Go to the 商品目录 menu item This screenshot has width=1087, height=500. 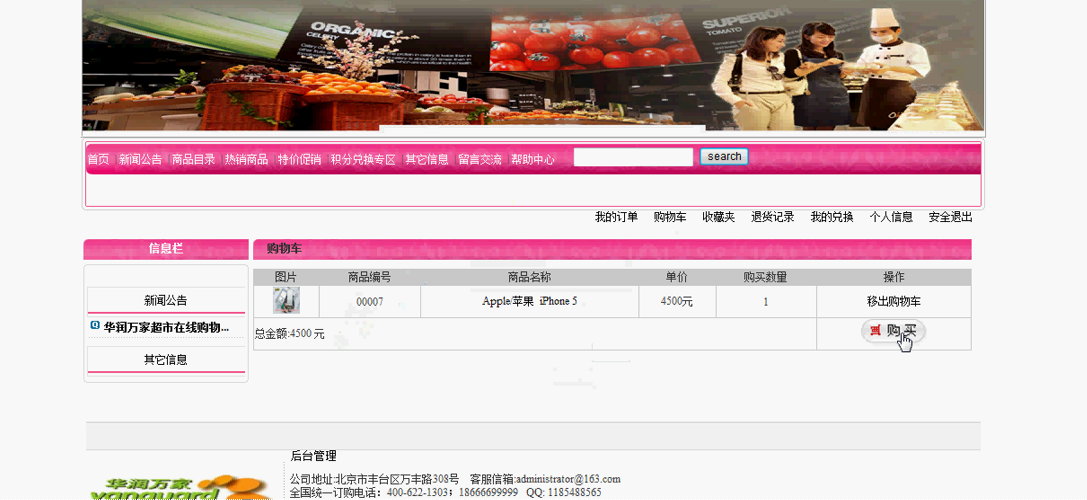click(193, 160)
